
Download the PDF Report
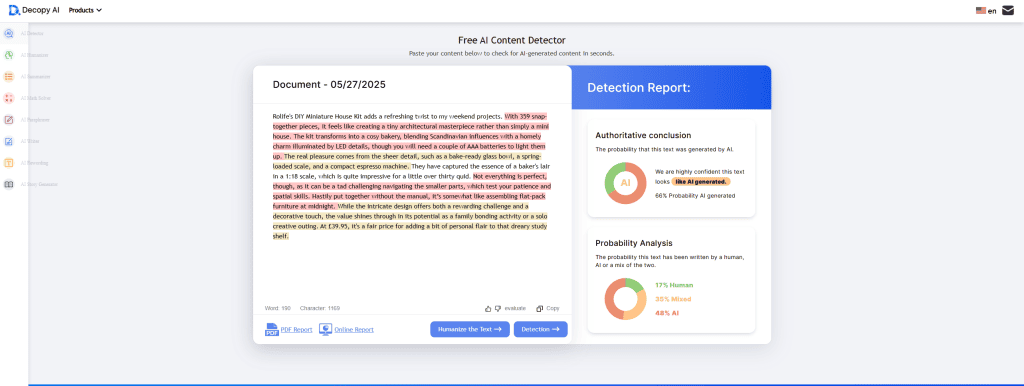289,330
